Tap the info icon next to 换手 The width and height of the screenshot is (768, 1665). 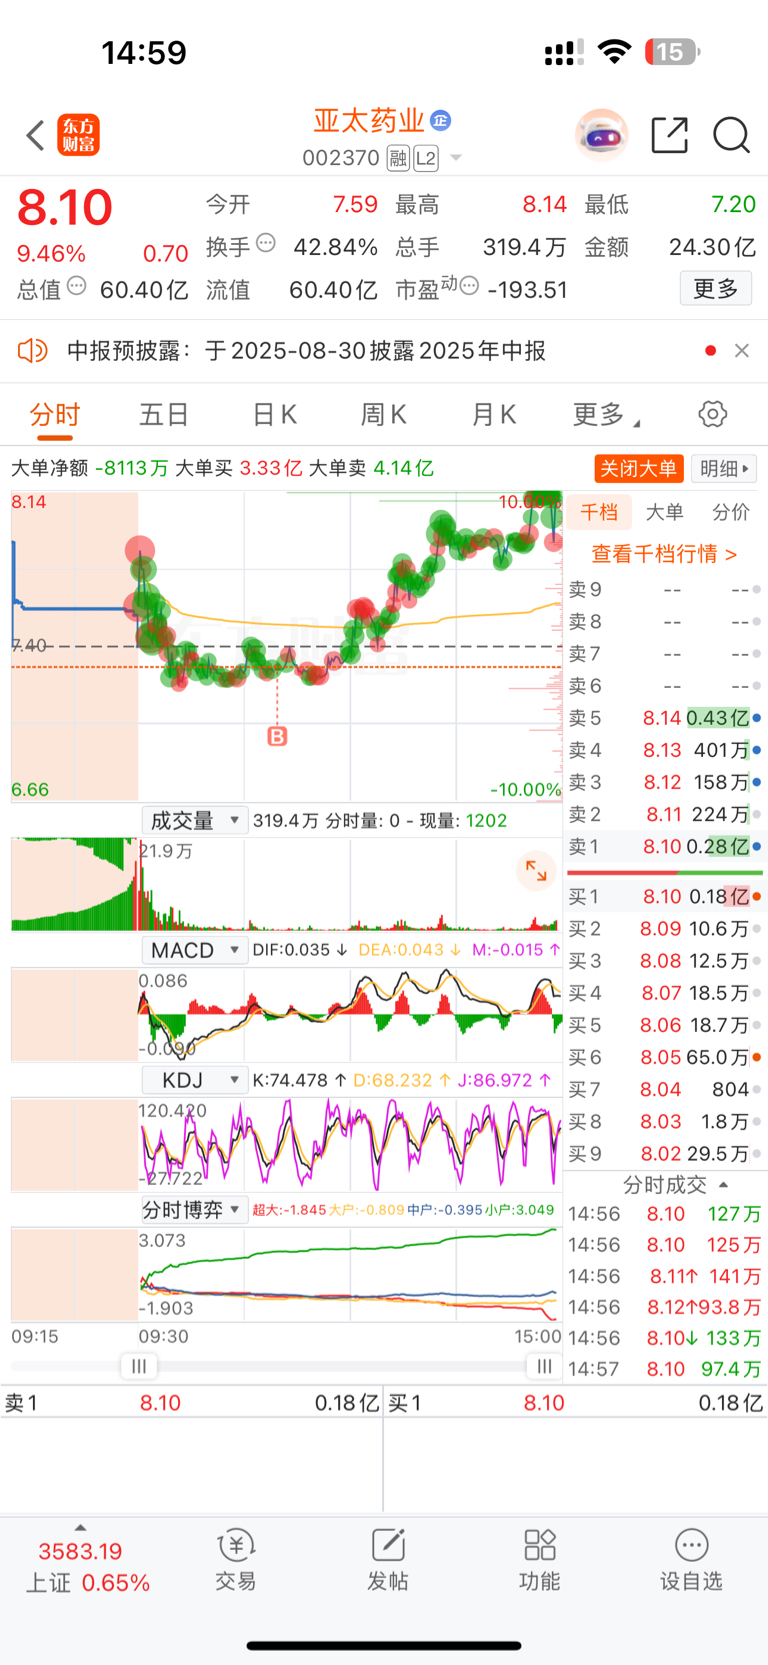266,242
